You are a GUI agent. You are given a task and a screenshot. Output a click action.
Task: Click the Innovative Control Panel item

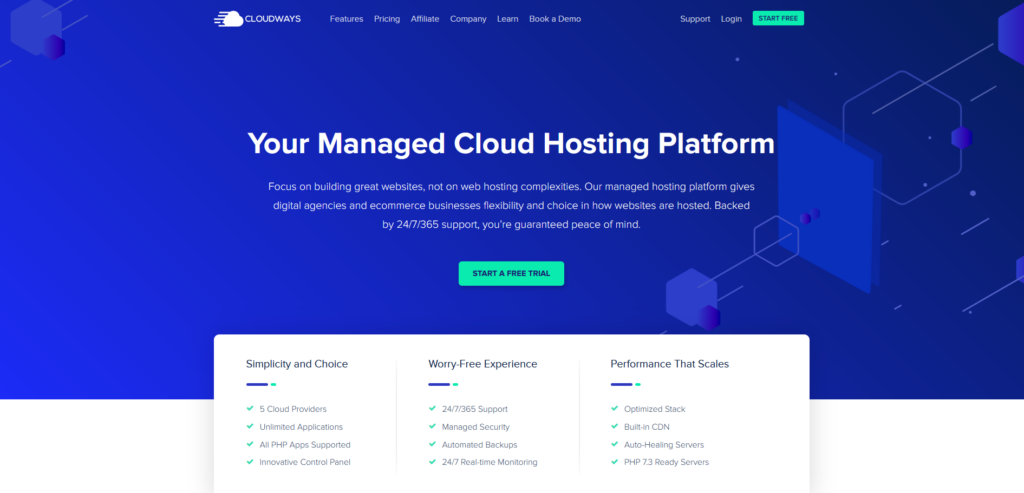click(x=304, y=462)
